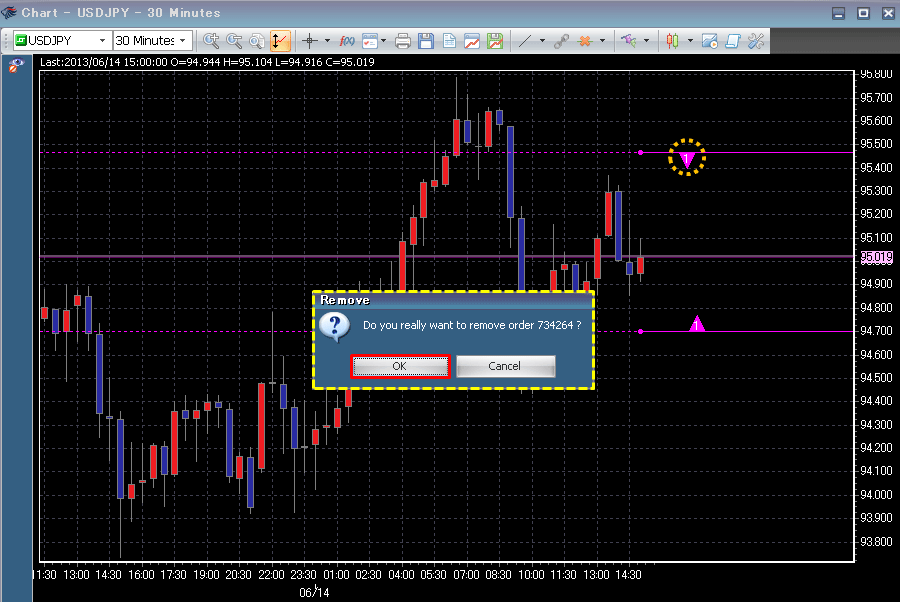Toggle the eye visibility icon in sidebar
This screenshot has width=900, height=602.
click(16, 65)
